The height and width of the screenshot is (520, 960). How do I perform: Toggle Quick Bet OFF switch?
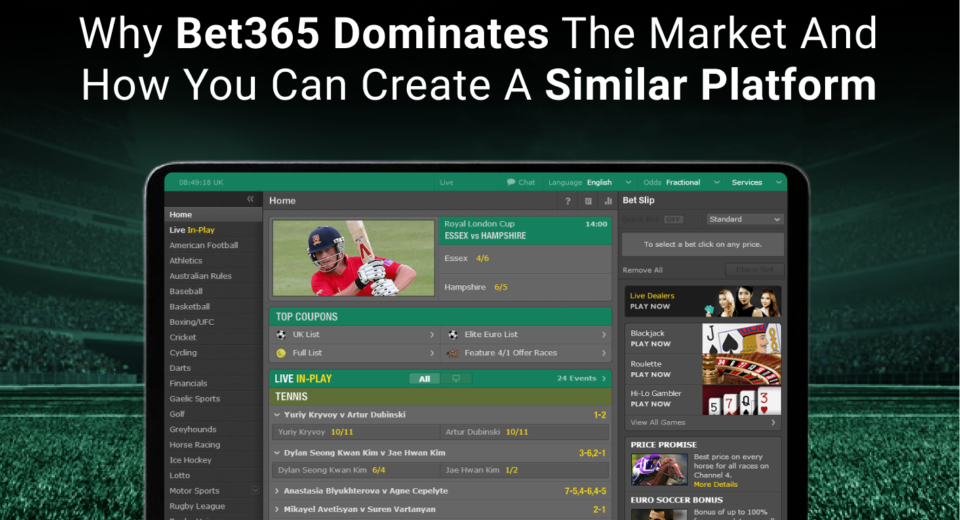[673, 219]
